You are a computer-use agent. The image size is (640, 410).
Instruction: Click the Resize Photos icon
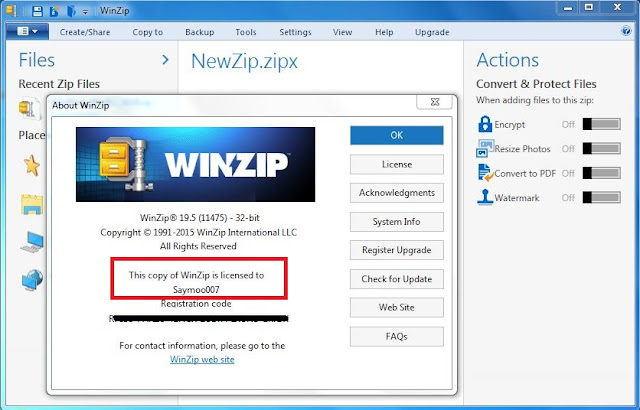[485, 148]
